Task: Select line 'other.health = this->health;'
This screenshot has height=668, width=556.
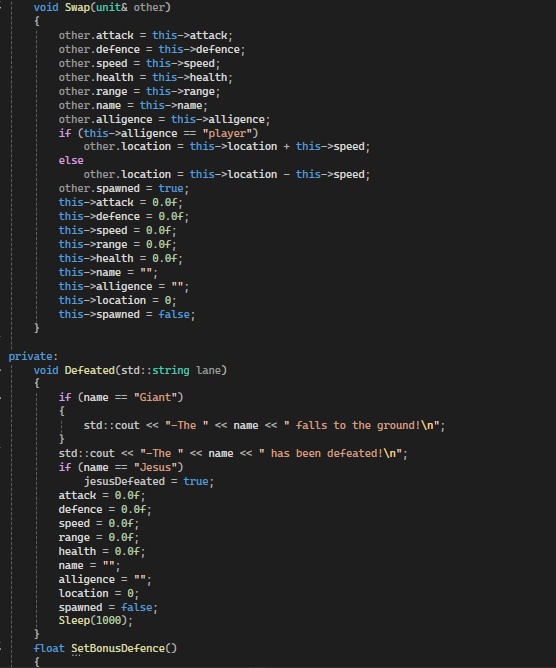Action: [x=145, y=78]
